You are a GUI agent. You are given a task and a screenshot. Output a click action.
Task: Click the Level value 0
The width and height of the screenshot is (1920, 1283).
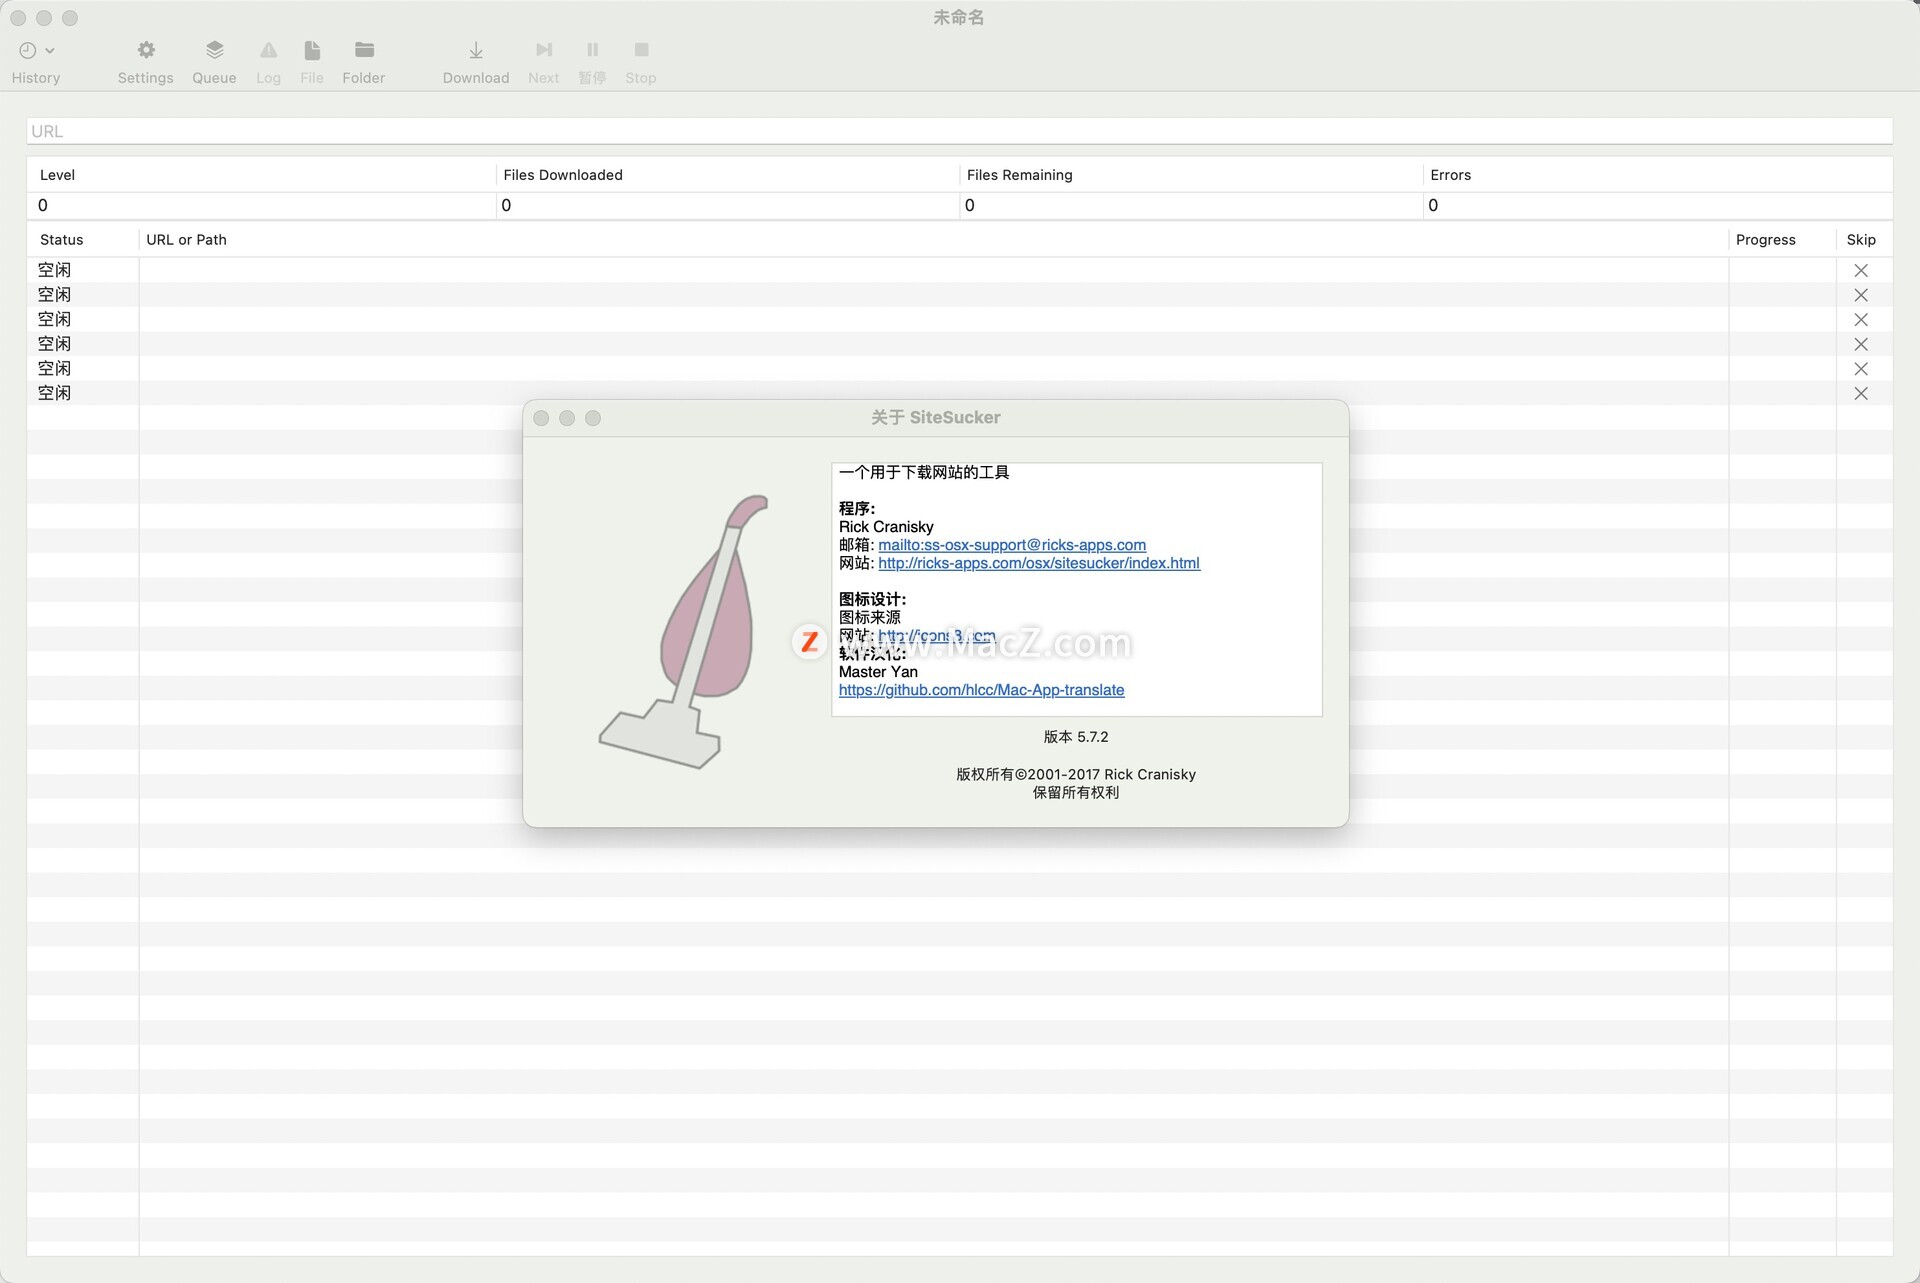[x=43, y=205]
